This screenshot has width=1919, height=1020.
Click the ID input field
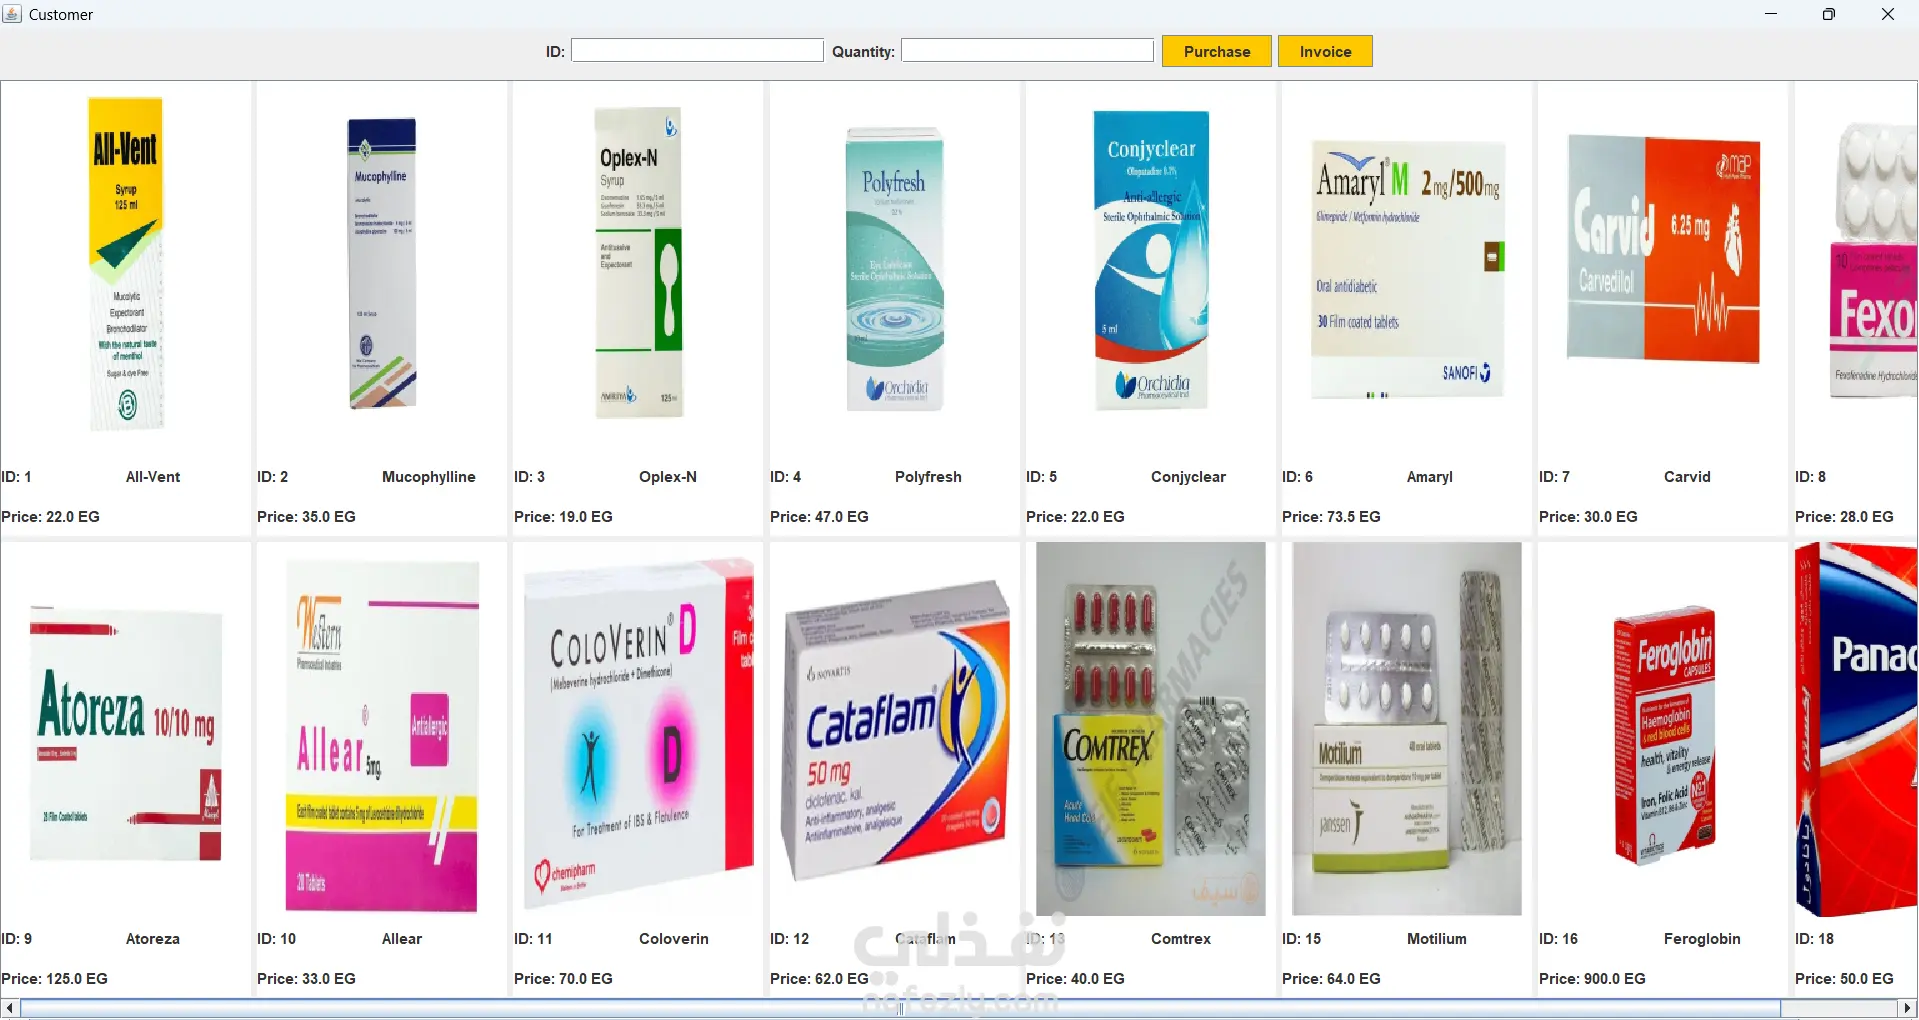coord(697,51)
